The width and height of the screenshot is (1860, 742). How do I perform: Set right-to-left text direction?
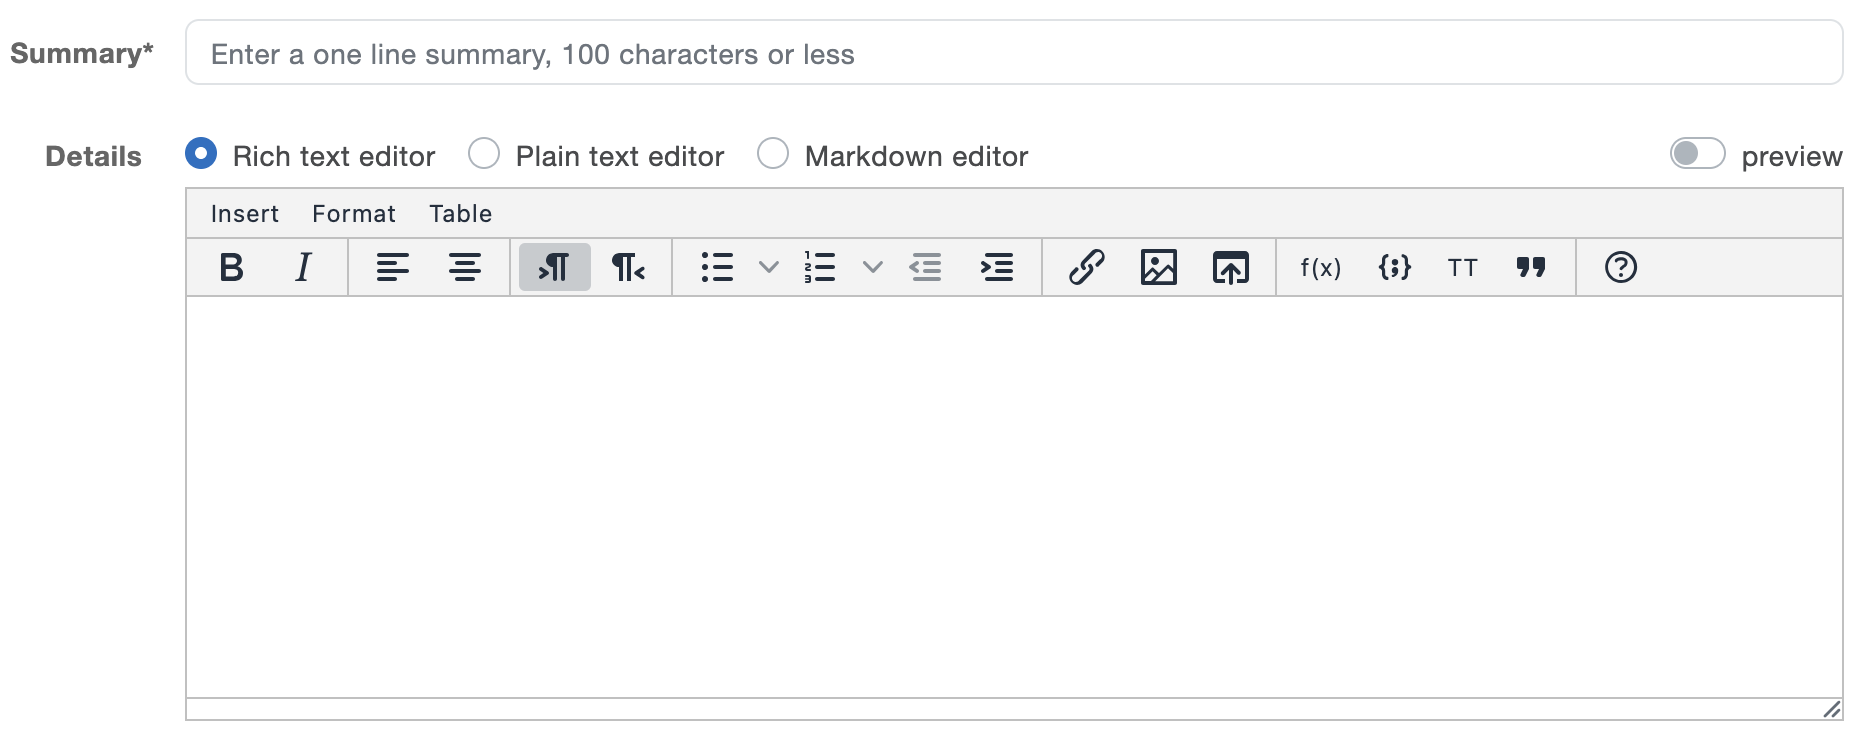[628, 267]
